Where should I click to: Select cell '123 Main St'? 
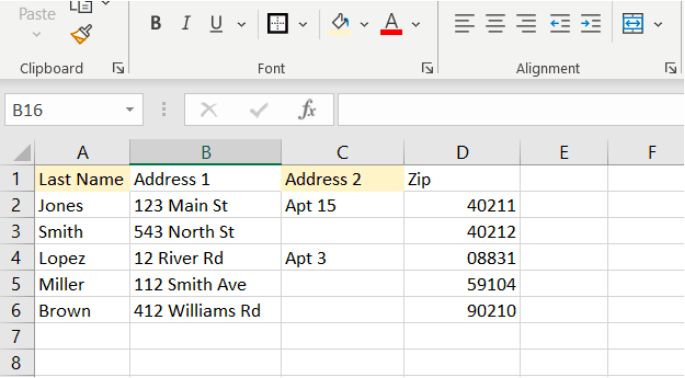[x=205, y=205]
